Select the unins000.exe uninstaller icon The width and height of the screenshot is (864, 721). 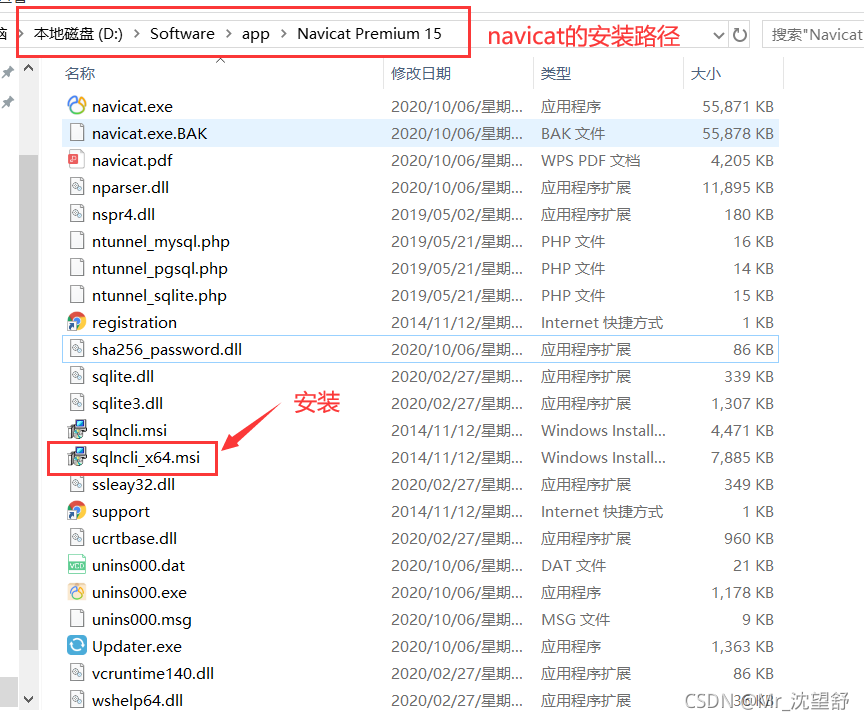click(x=77, y=592)
